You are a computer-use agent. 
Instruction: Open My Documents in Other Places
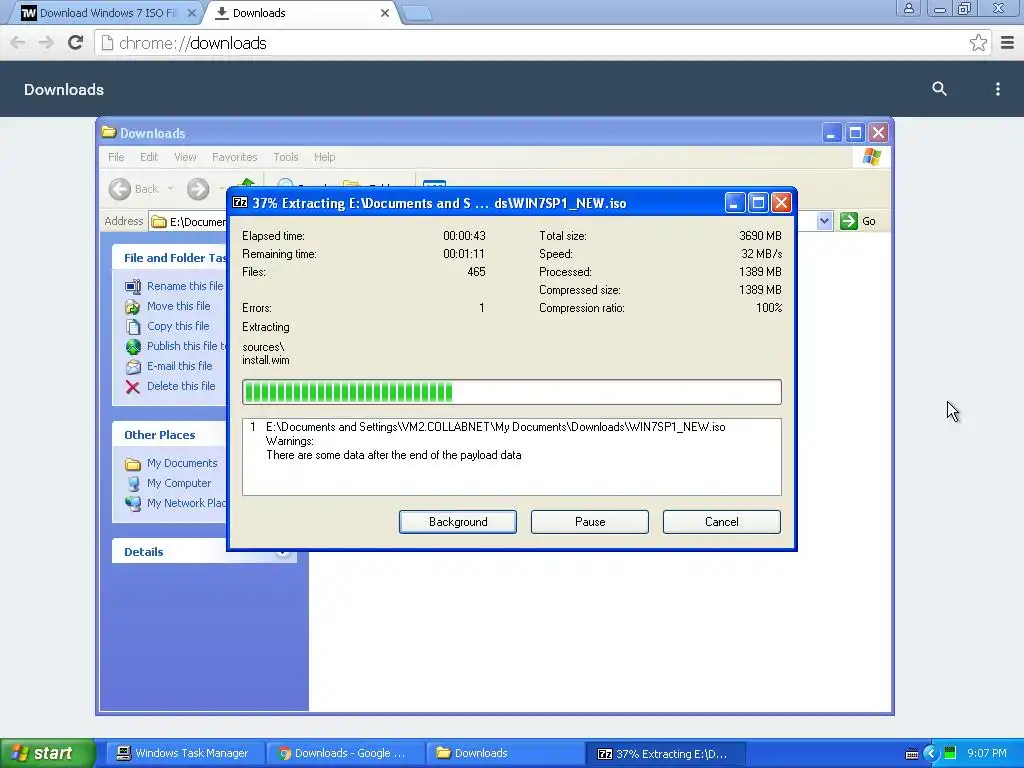tap(182, 463)
